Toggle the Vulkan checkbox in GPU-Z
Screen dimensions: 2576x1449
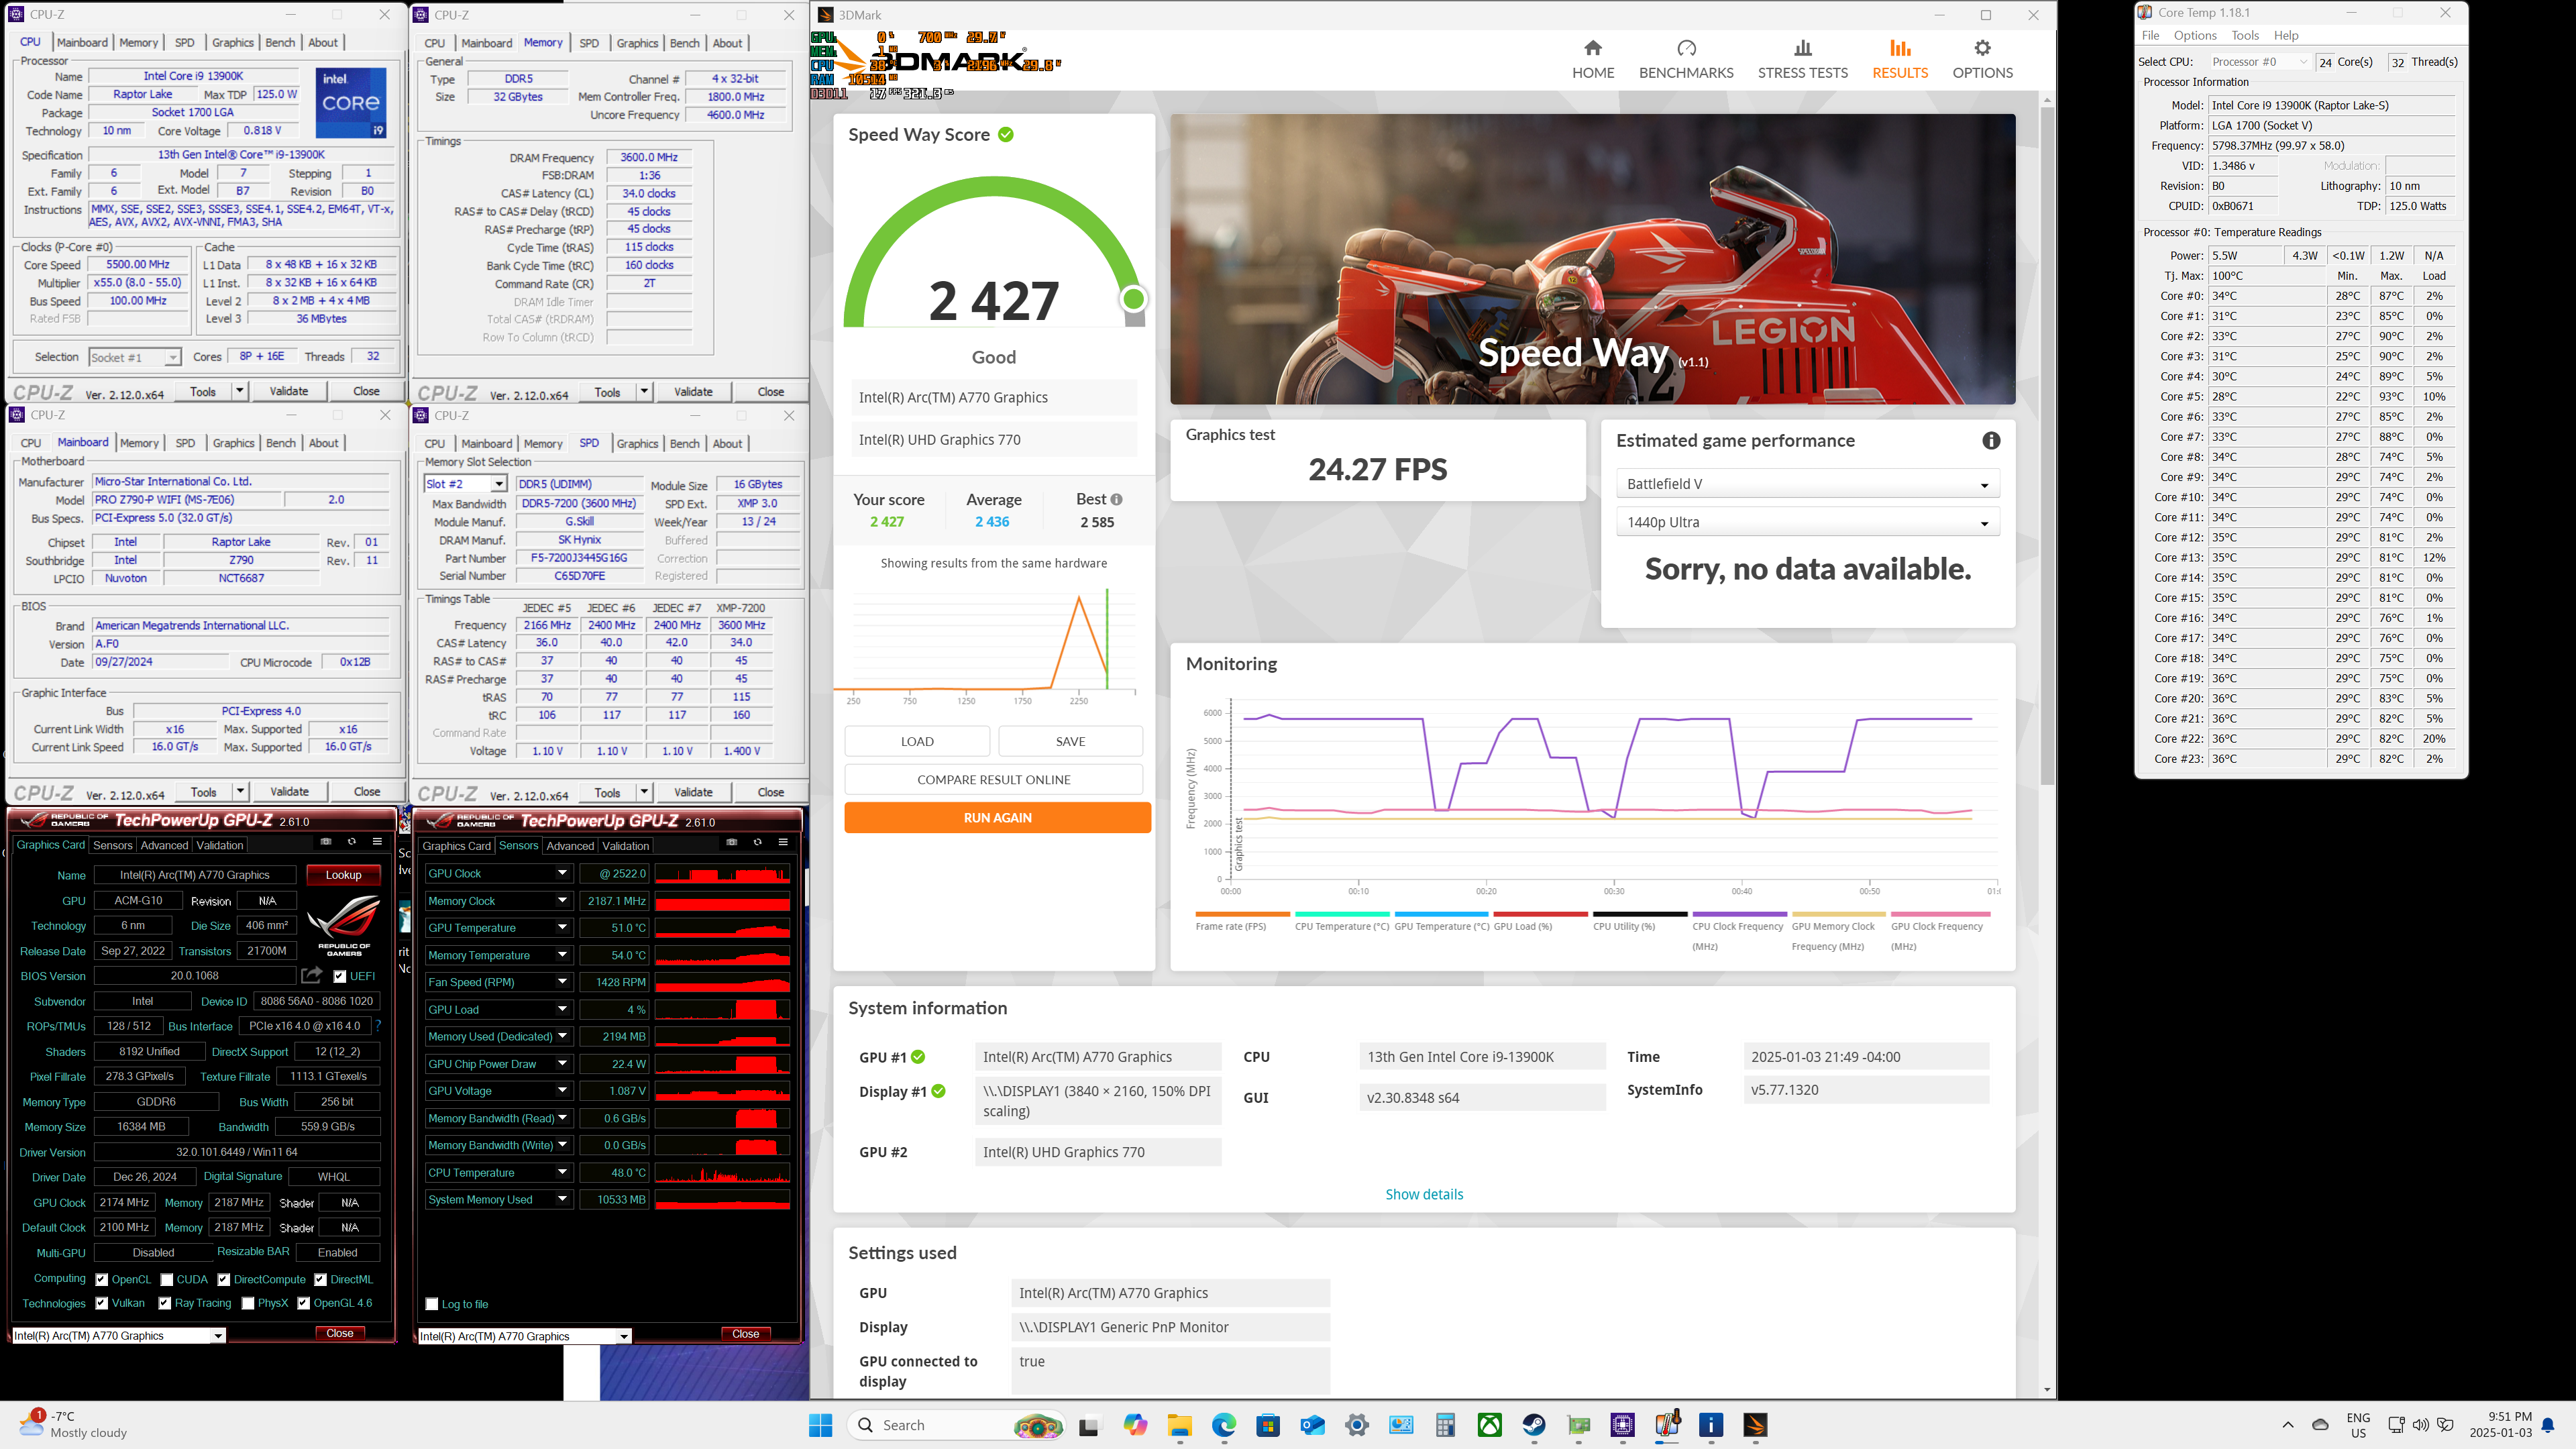101,1303
